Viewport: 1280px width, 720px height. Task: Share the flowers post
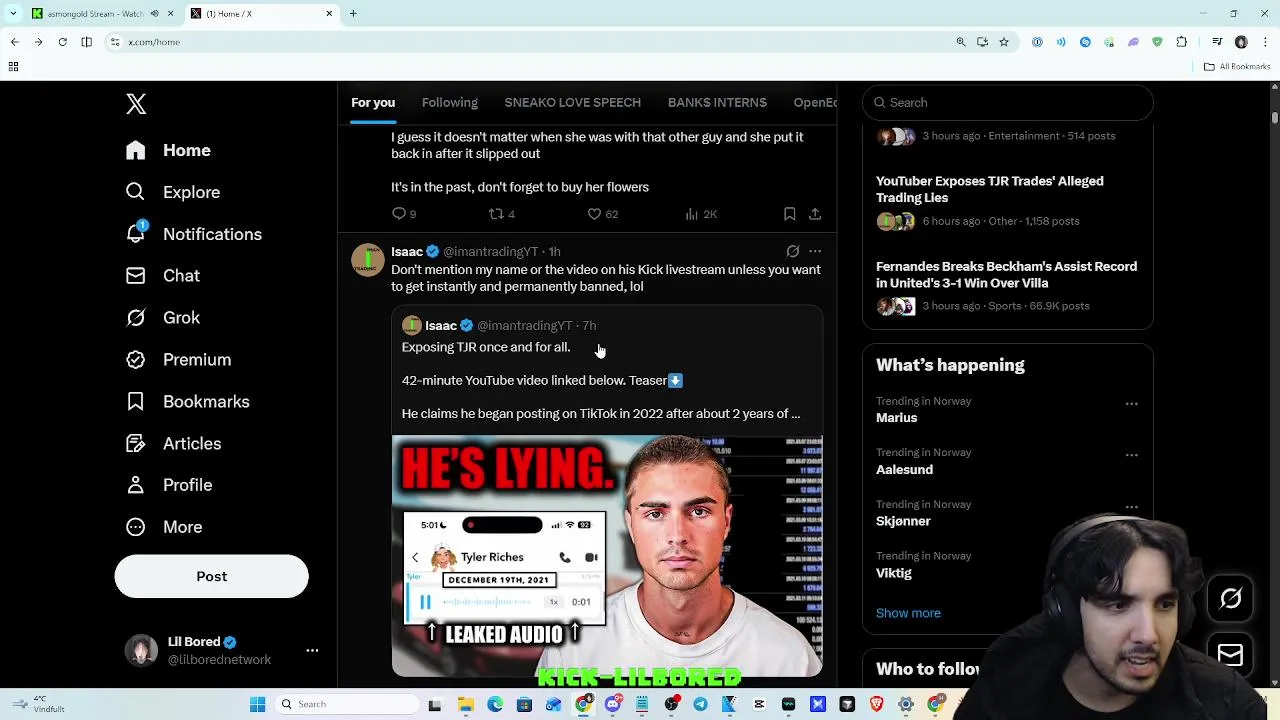815,214
